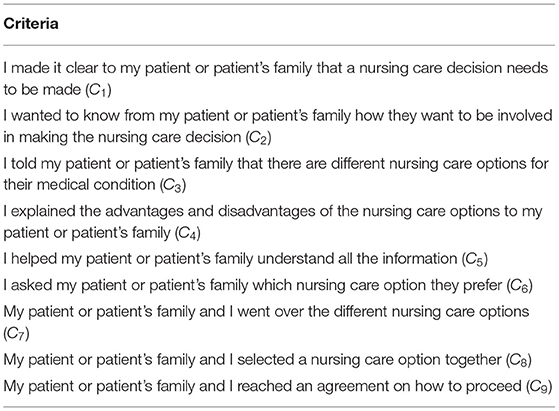559x411 pixels.
Task: Click the 'I told my patient' row
Action: (276, 174)
